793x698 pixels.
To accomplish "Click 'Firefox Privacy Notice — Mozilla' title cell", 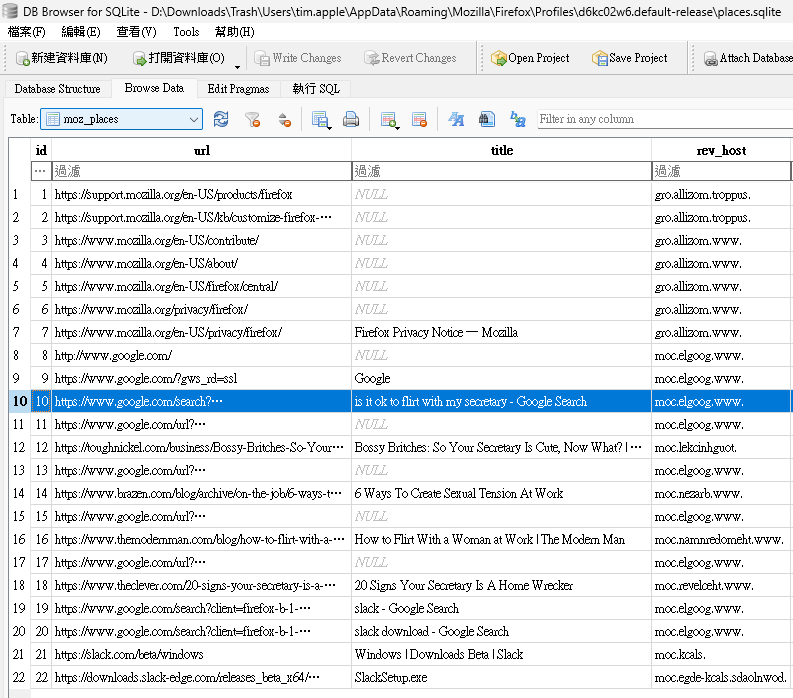I will pyautogui.click(x=501, y=332).
